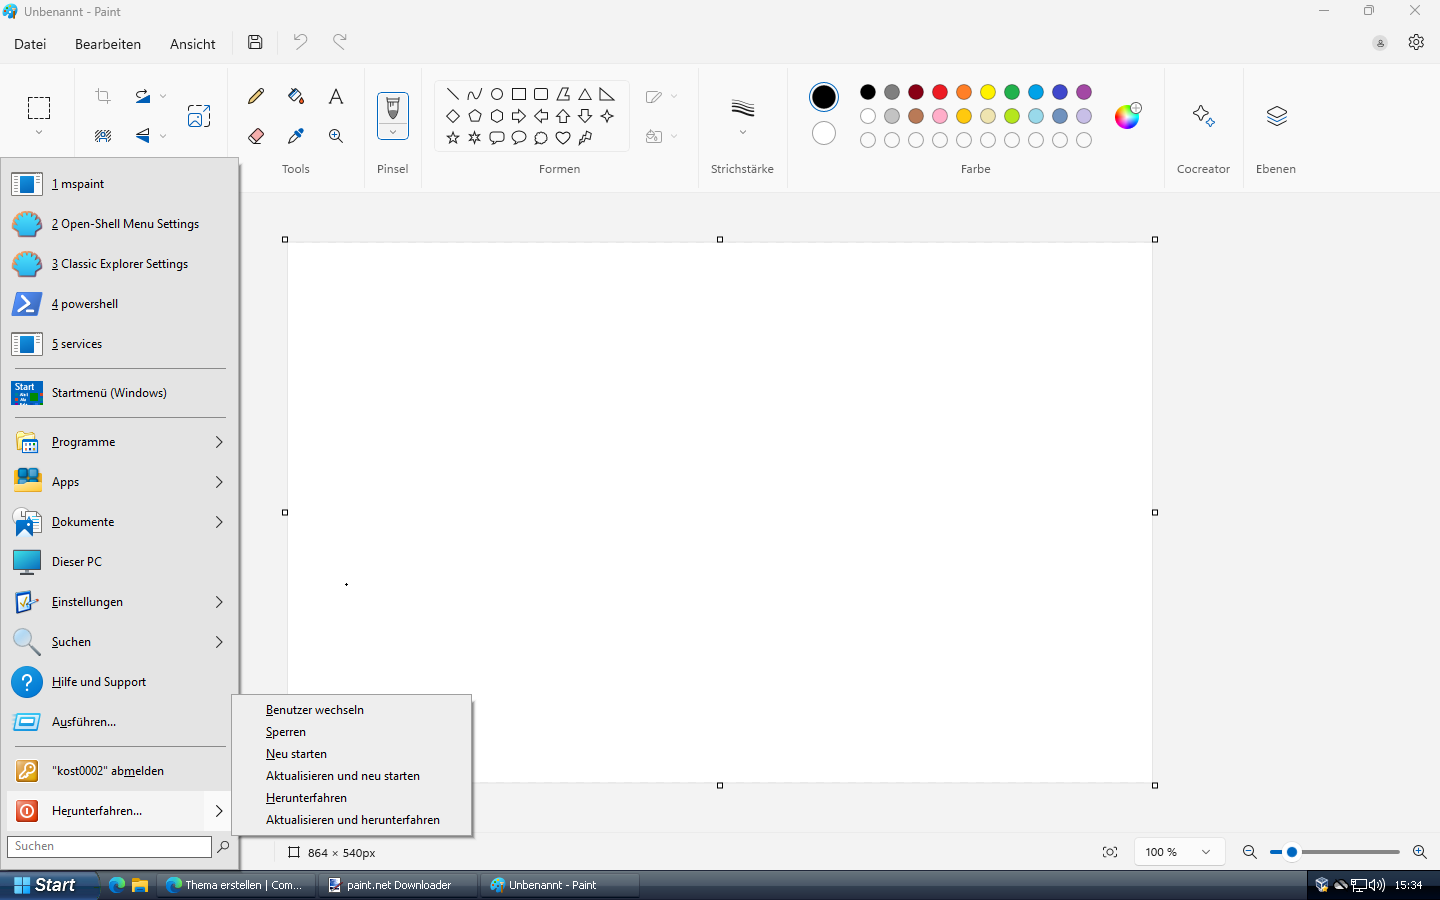Choose 'Neu starten' from the shutdown submenu

point(296,753)
